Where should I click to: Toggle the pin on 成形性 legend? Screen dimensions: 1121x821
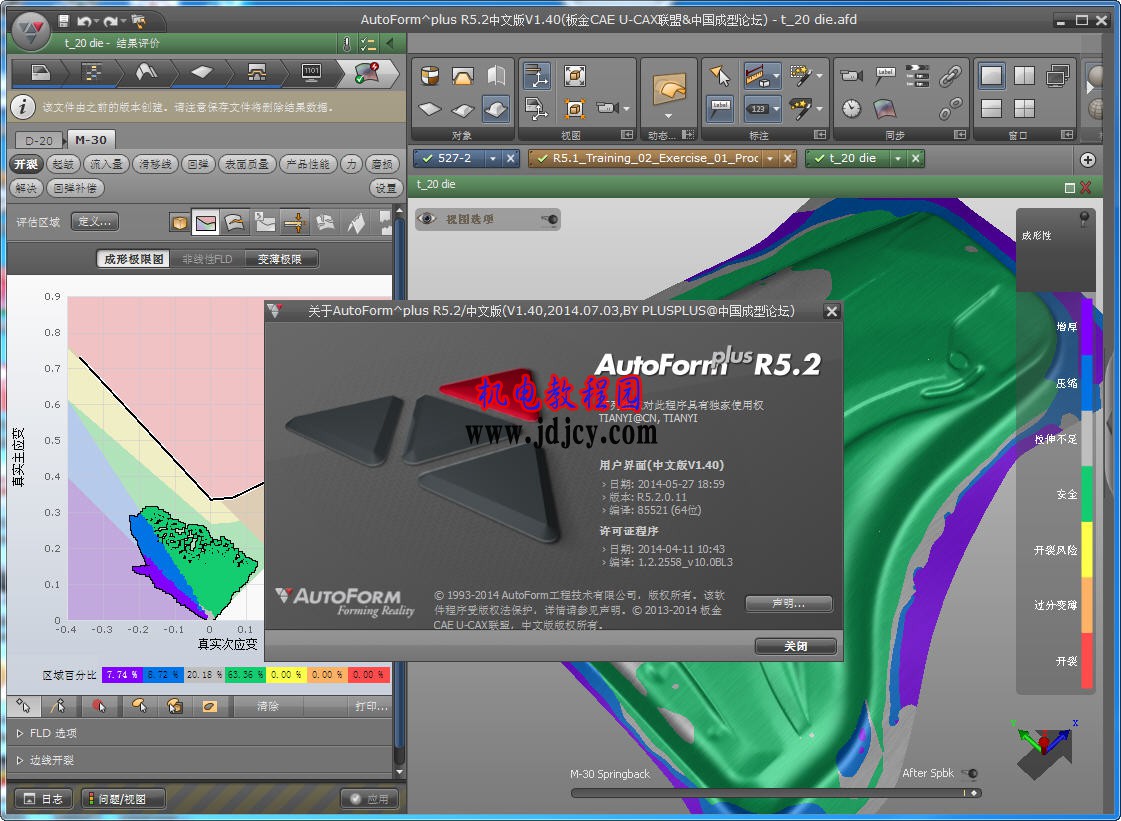tap(1085, 219)
